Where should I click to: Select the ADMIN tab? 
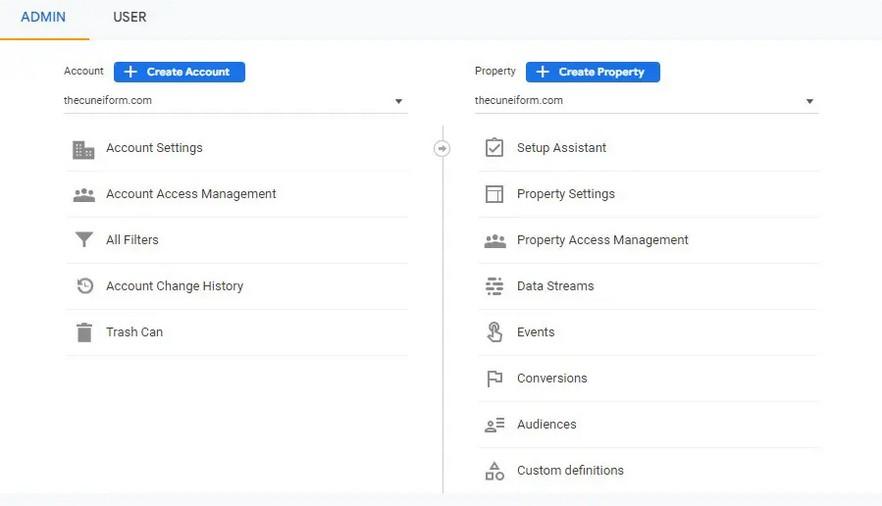coord(43,17)
